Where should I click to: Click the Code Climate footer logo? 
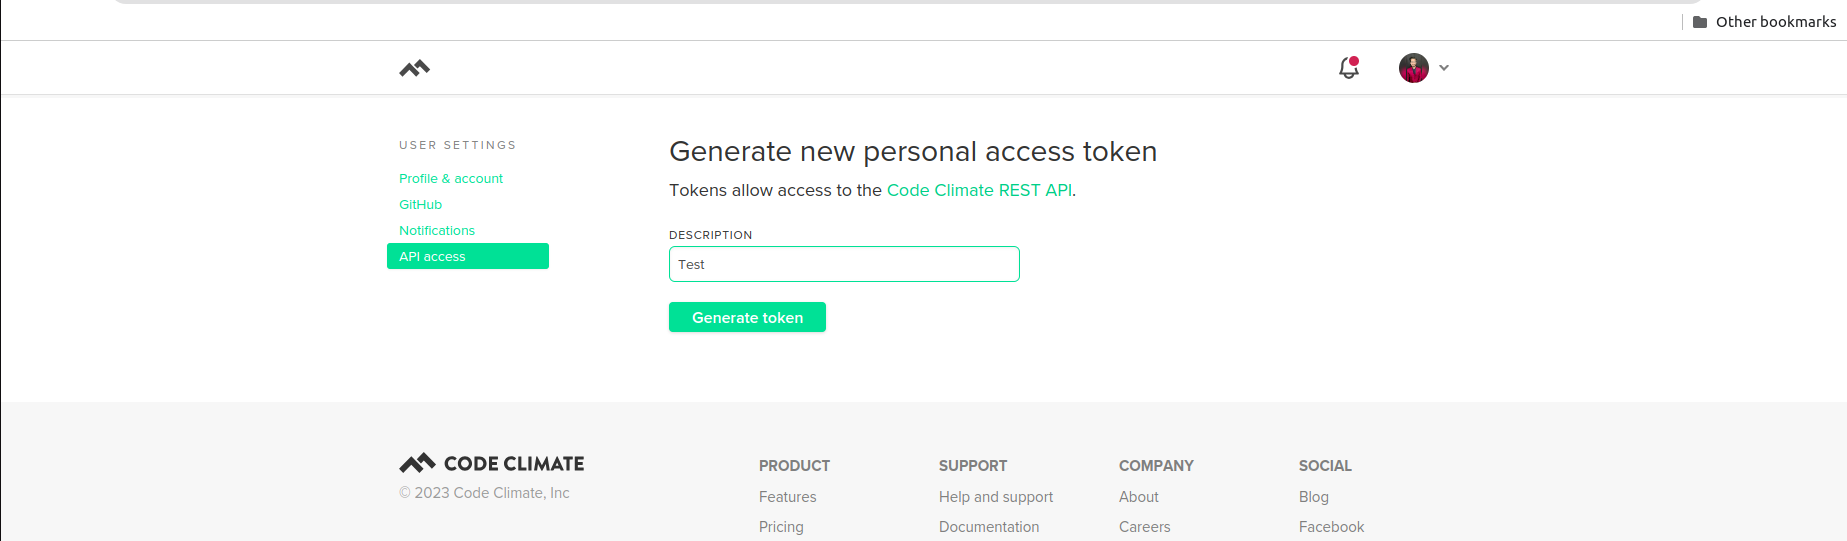(x=492, y=464)
